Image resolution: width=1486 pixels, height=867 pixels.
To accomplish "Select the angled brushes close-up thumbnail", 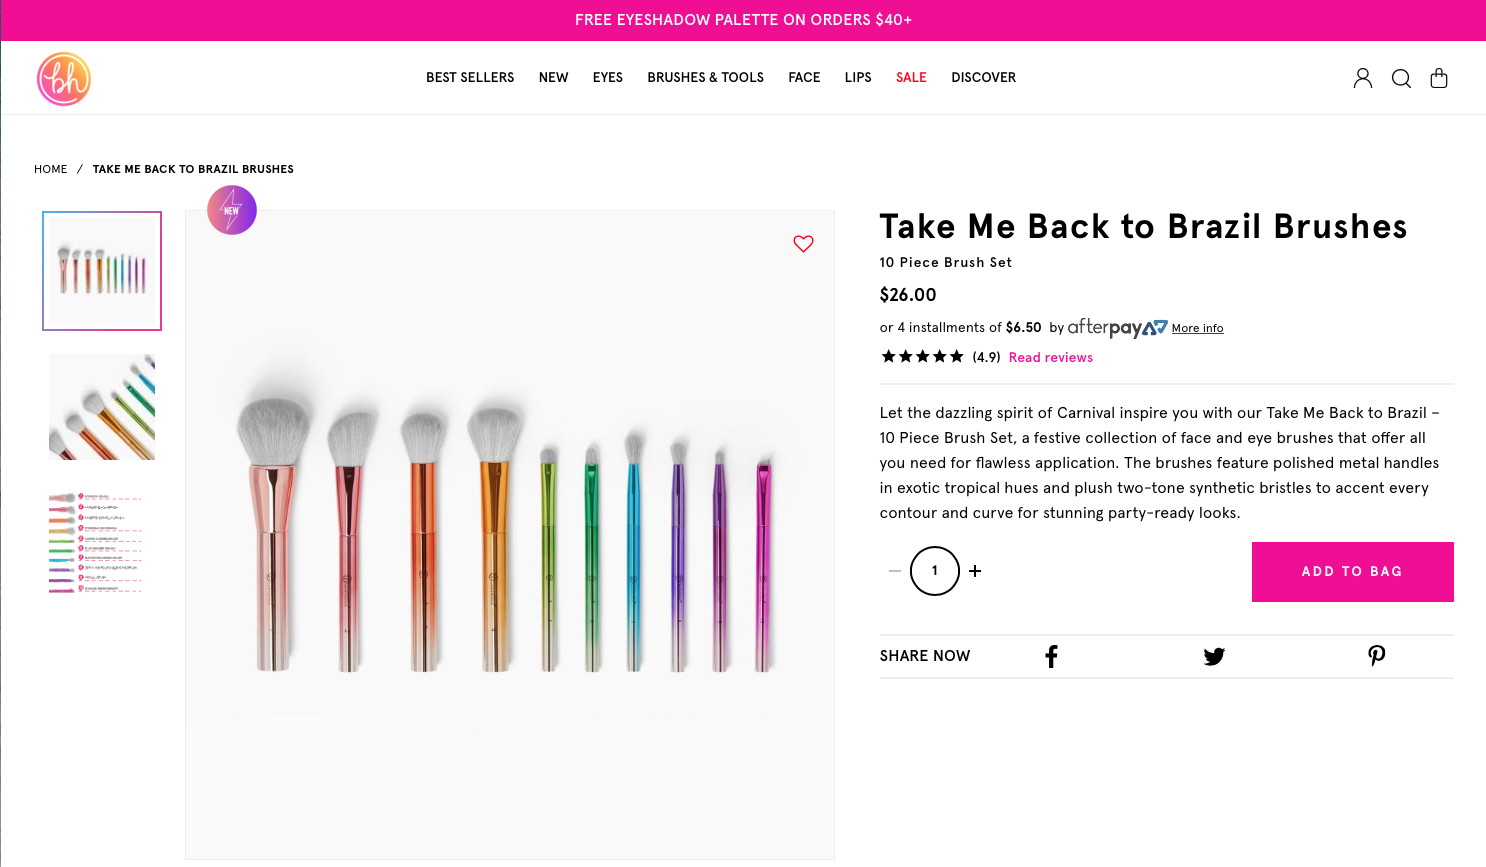I will tap(102, 407).
